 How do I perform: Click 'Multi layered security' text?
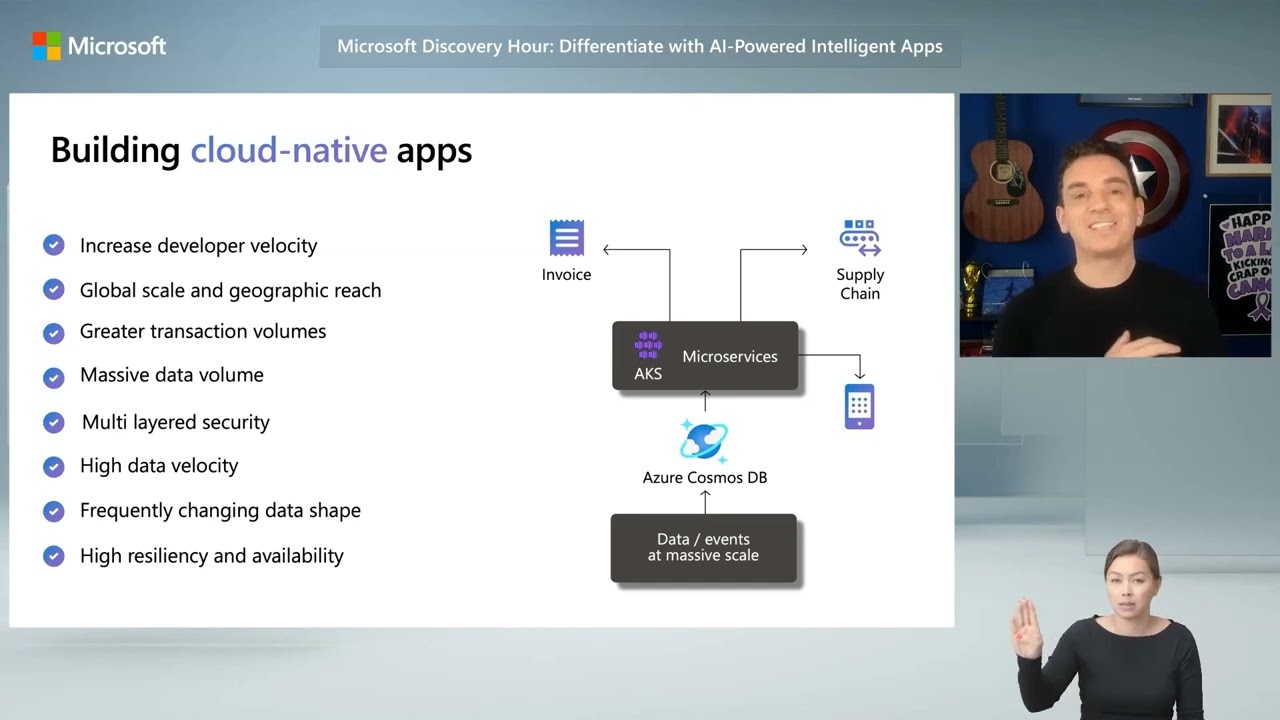176,422
